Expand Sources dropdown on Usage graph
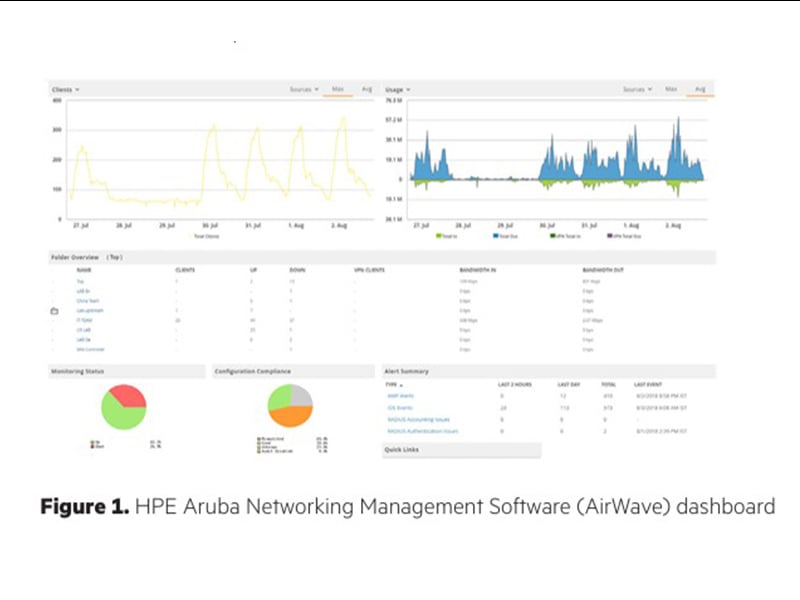This screenshot has width=800, height=600. coord(637,89)
